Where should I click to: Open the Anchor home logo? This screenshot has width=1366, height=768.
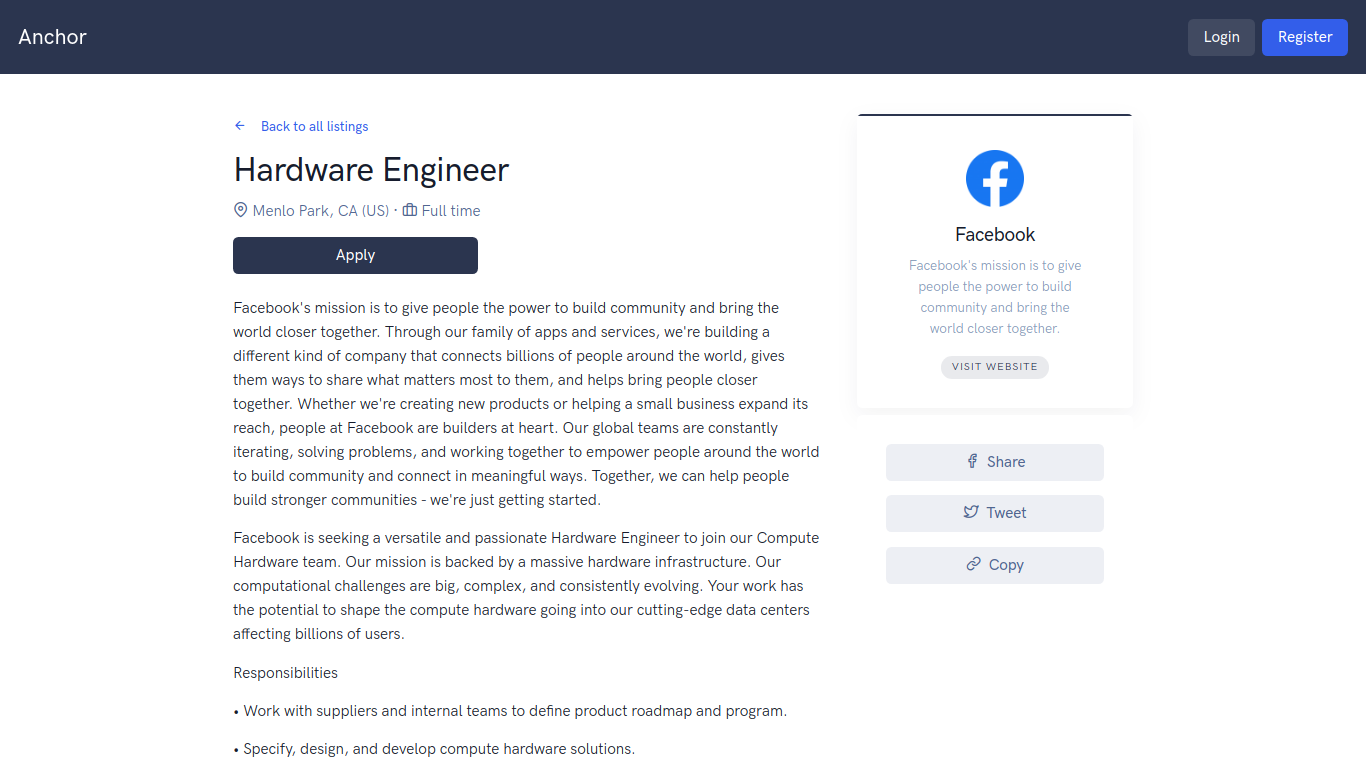[x=53, y=37]
